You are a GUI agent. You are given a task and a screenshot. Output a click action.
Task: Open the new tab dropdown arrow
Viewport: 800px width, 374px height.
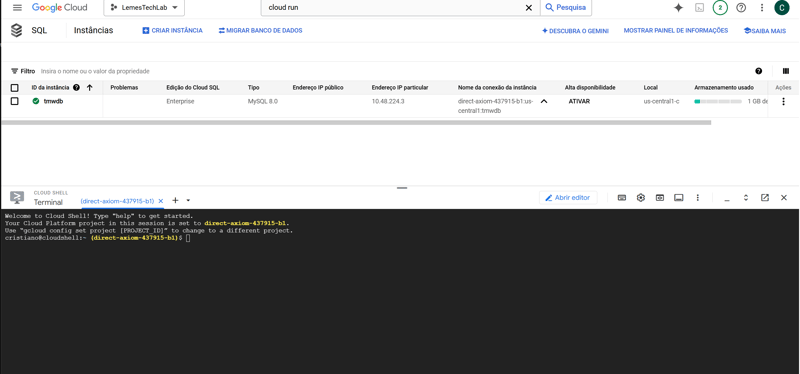(188, 201)
